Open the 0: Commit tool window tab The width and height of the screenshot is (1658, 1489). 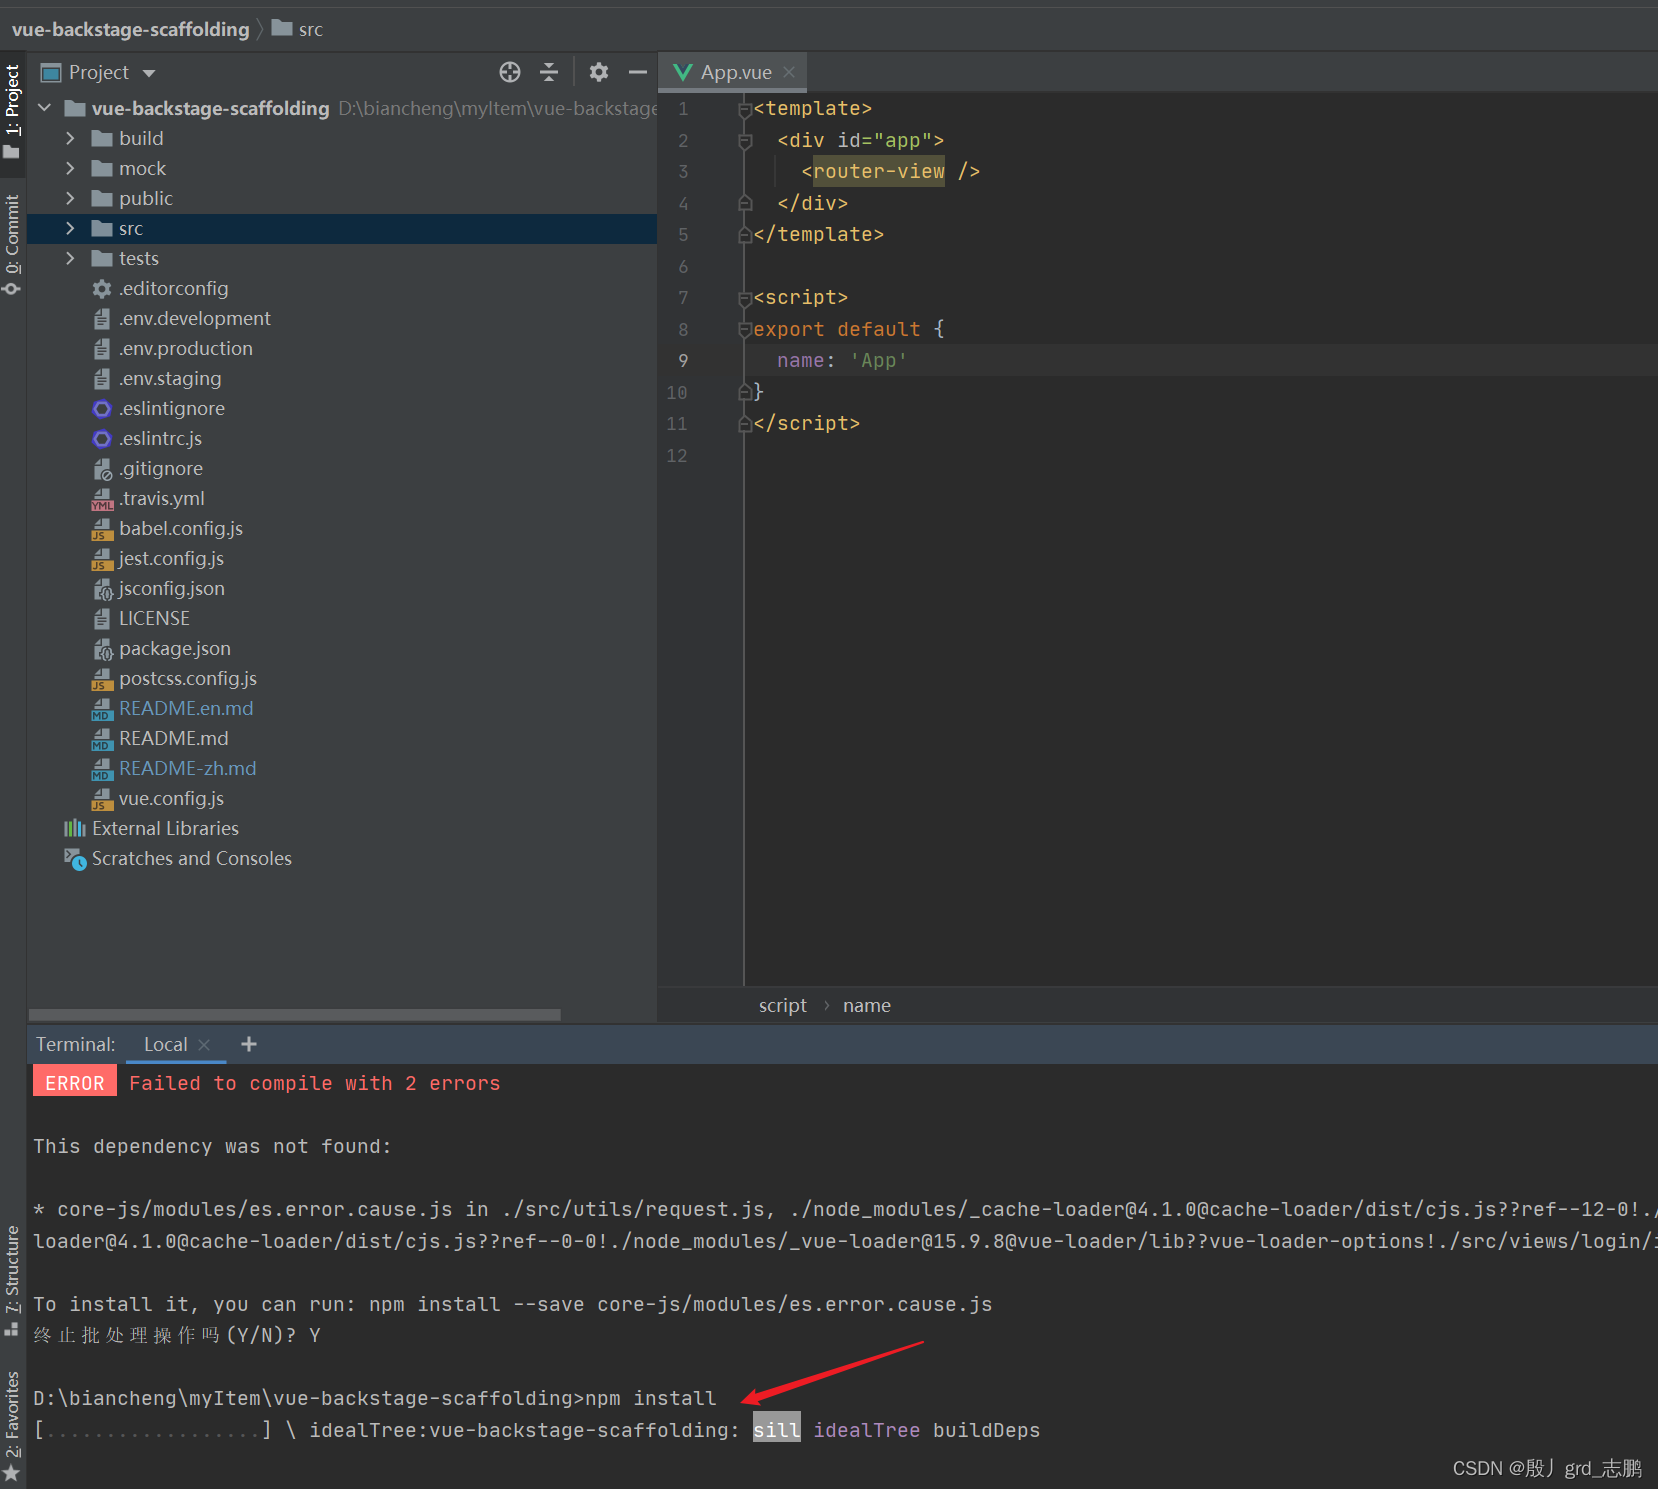point(12,245)
